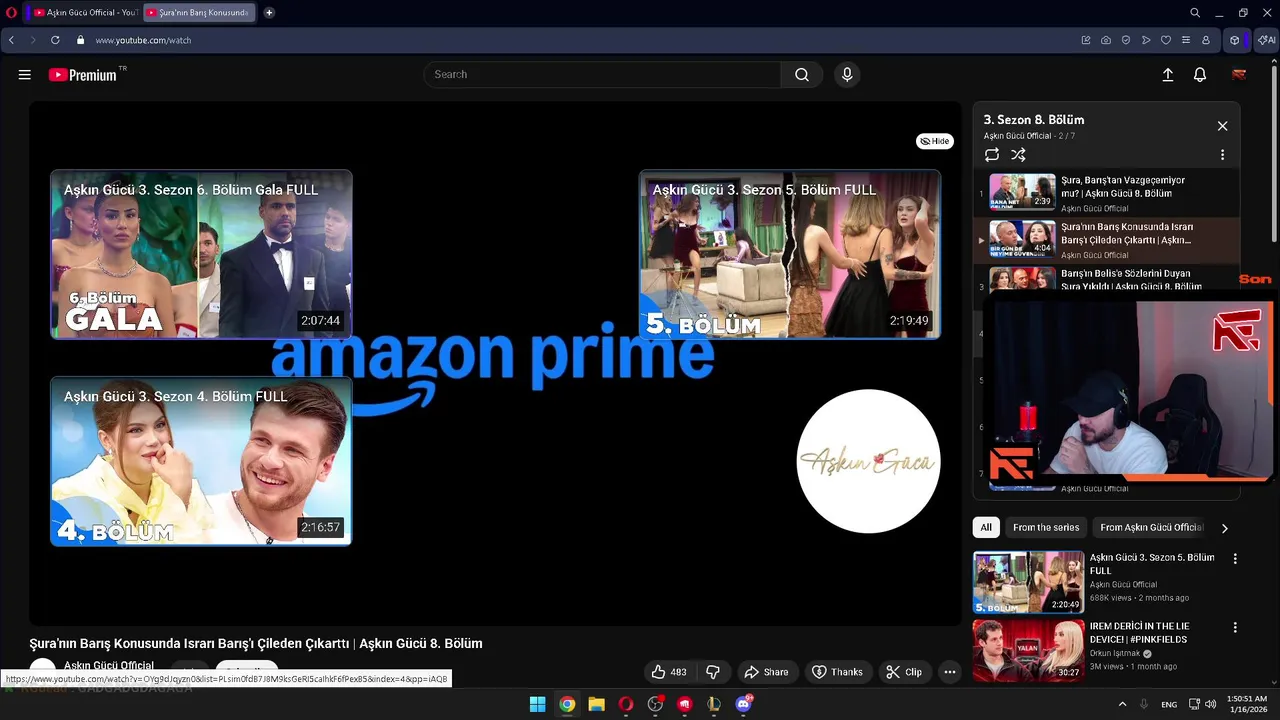The width and height of the screenshot is (1280, 720).
Task: Open Opera snapshot camera icon
Action: 1106,40
